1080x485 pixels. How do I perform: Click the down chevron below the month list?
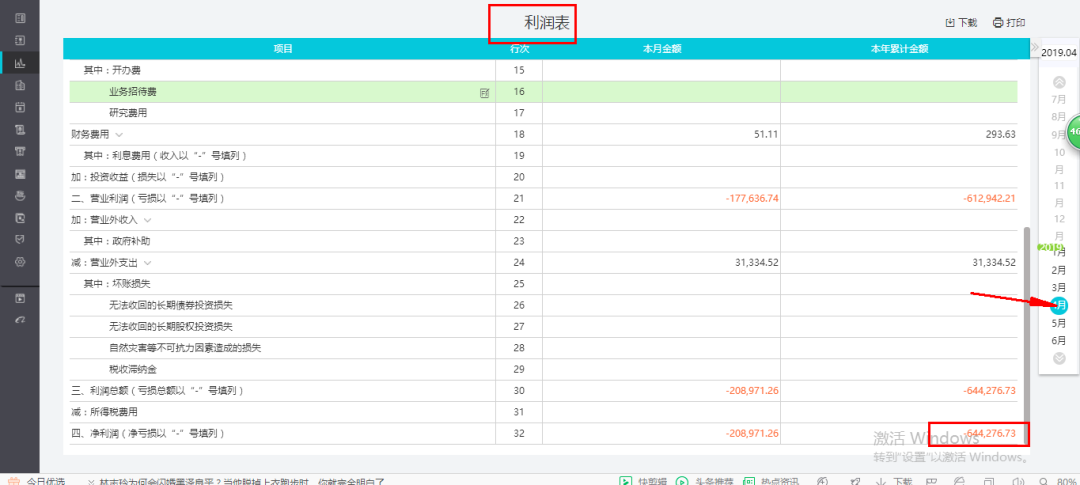coord(1059,358)
